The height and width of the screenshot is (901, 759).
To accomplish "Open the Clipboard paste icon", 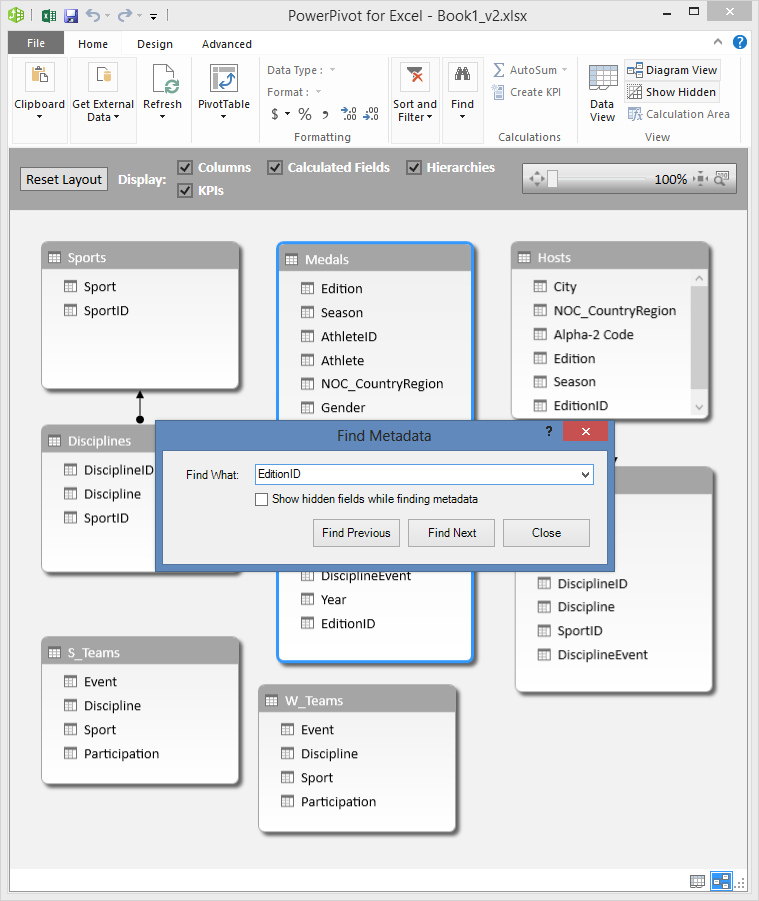I will tap(39, 77).
